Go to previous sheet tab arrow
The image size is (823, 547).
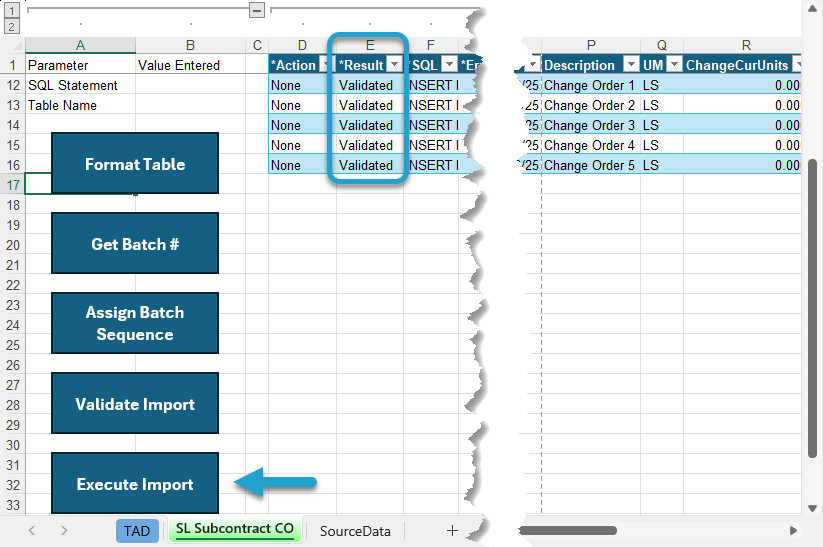pos(32,531)
